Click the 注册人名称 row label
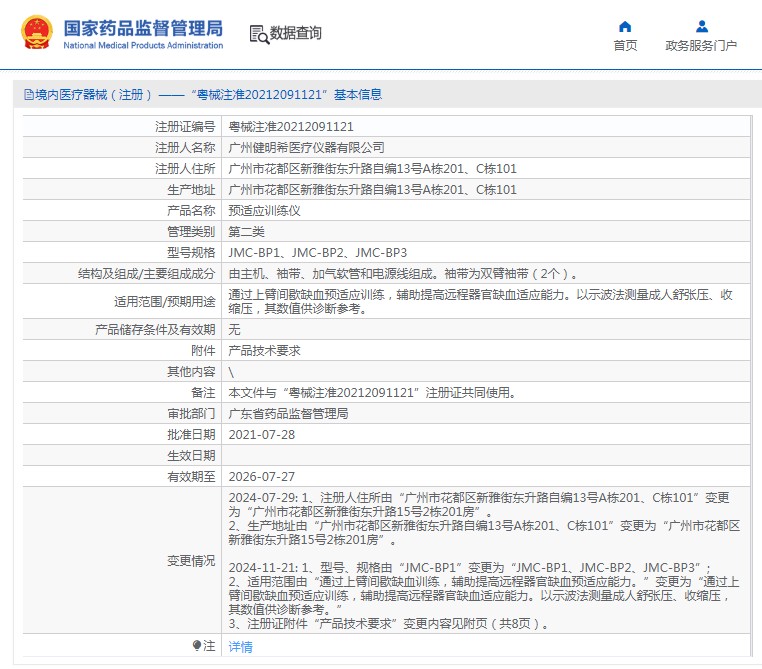Viewport: 762px width, 669px height. click(185, 148)
